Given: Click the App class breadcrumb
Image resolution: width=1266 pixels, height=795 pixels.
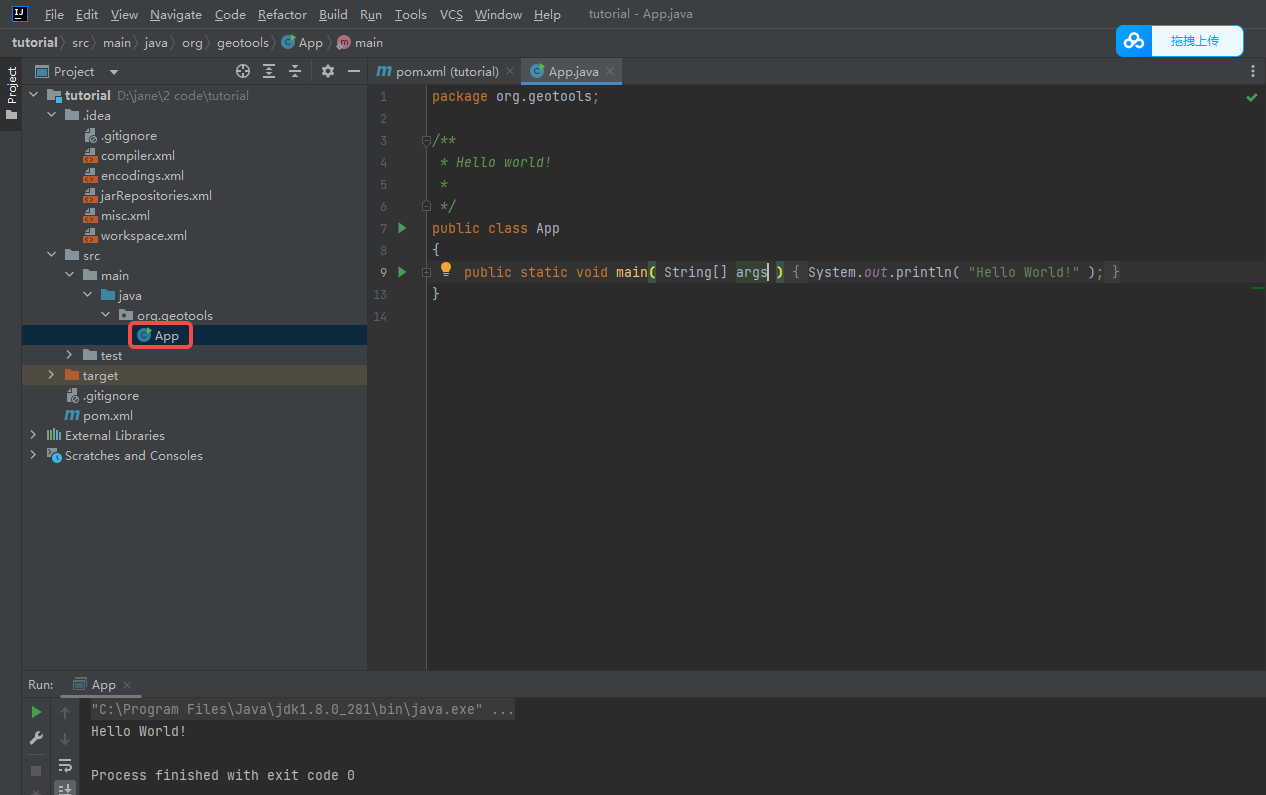Looking at the screenshot, I should 302,43.
